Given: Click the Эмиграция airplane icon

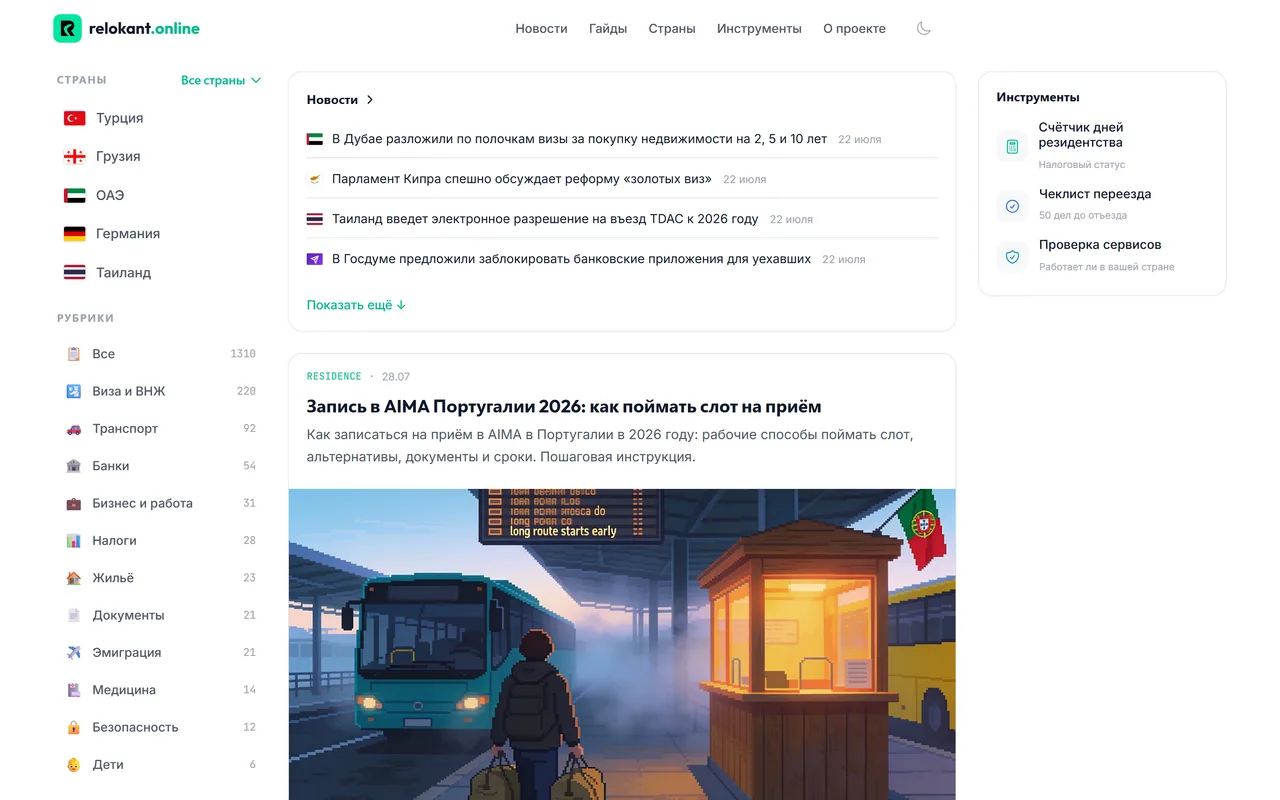Looking at the screenshot, I should click(x=74, y=653).
